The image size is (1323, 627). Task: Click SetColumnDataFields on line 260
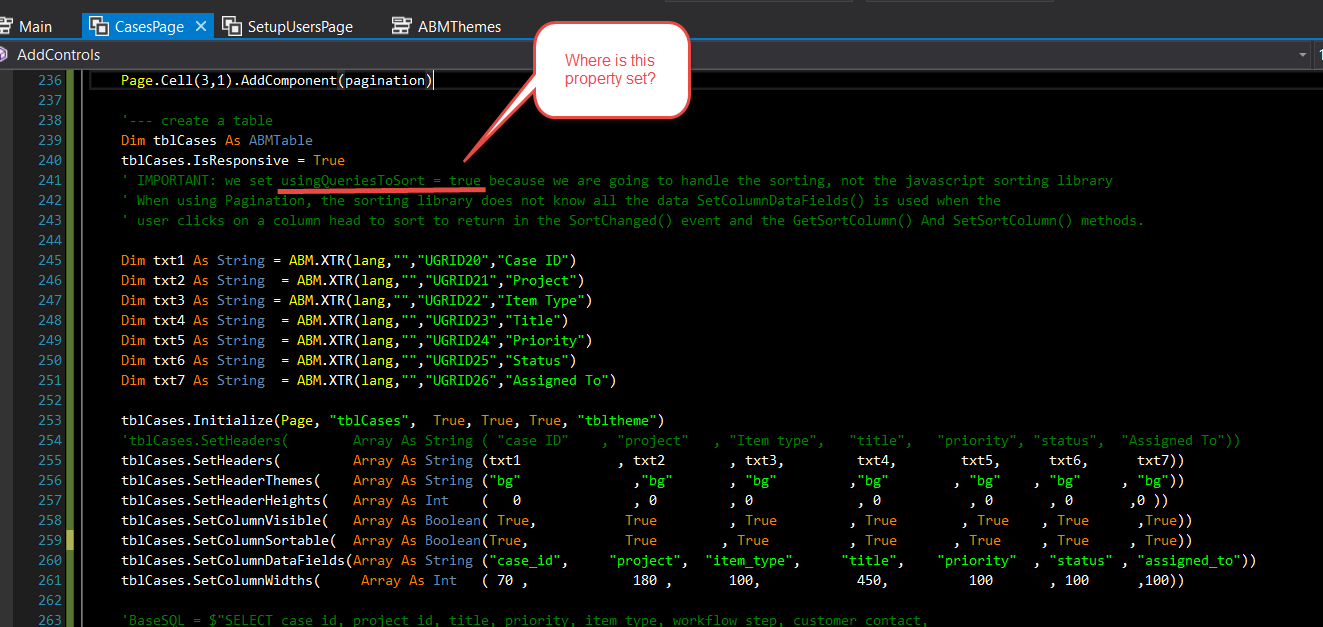270,560
